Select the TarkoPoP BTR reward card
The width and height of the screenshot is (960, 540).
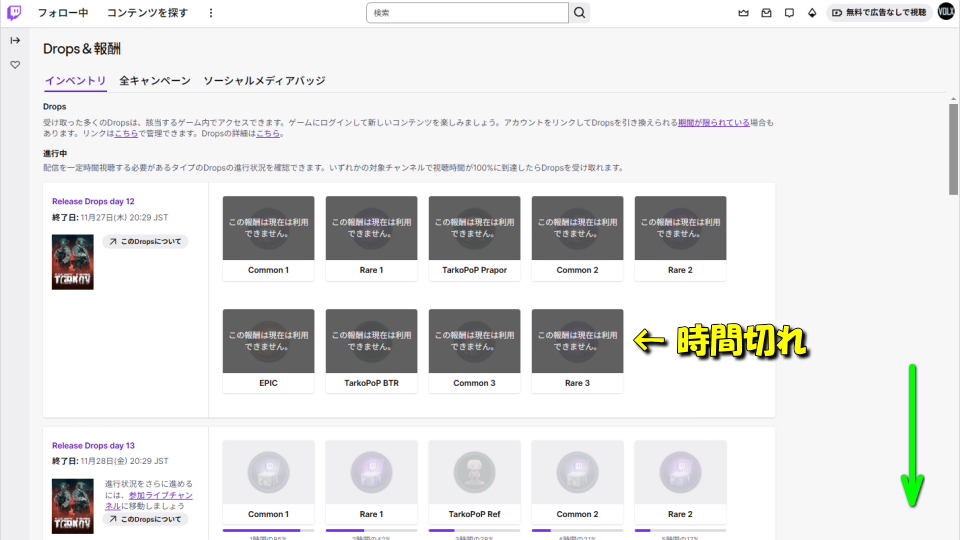372,351
